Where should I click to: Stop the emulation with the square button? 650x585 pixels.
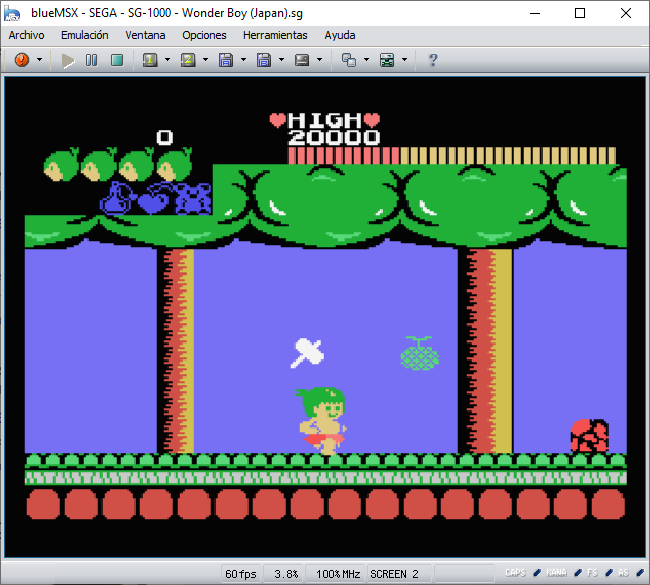(117, 61)
